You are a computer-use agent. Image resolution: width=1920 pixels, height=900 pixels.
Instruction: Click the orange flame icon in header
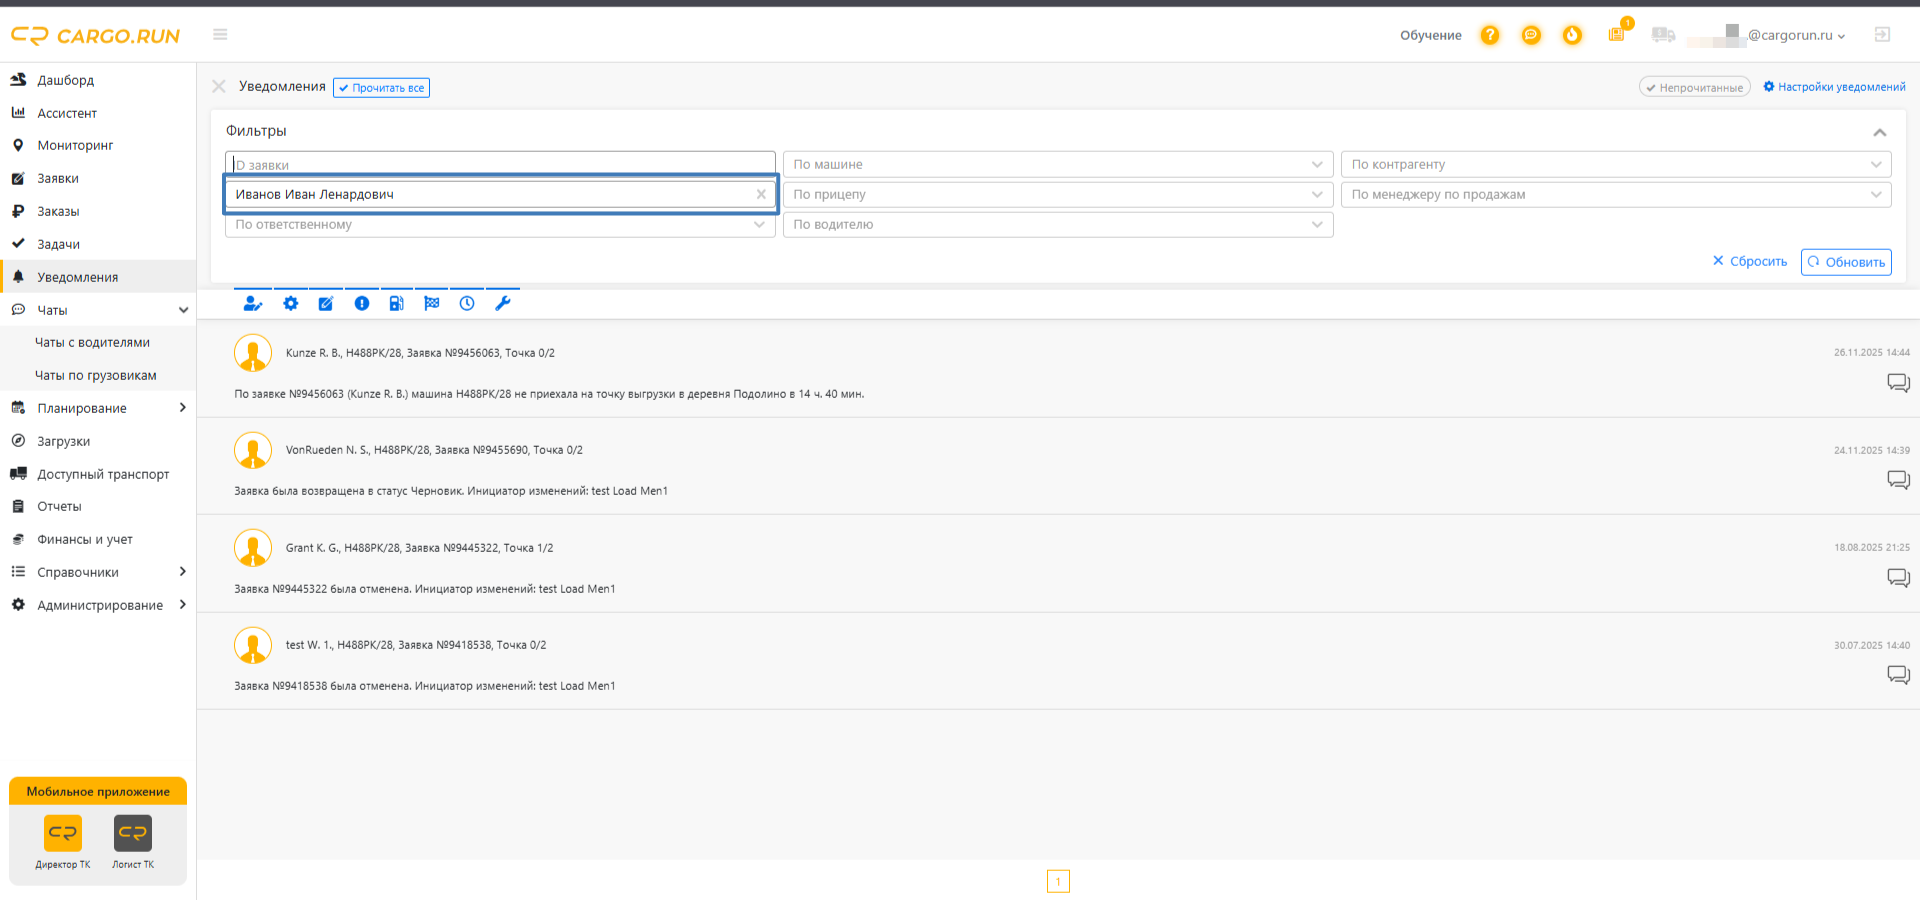1572,35
